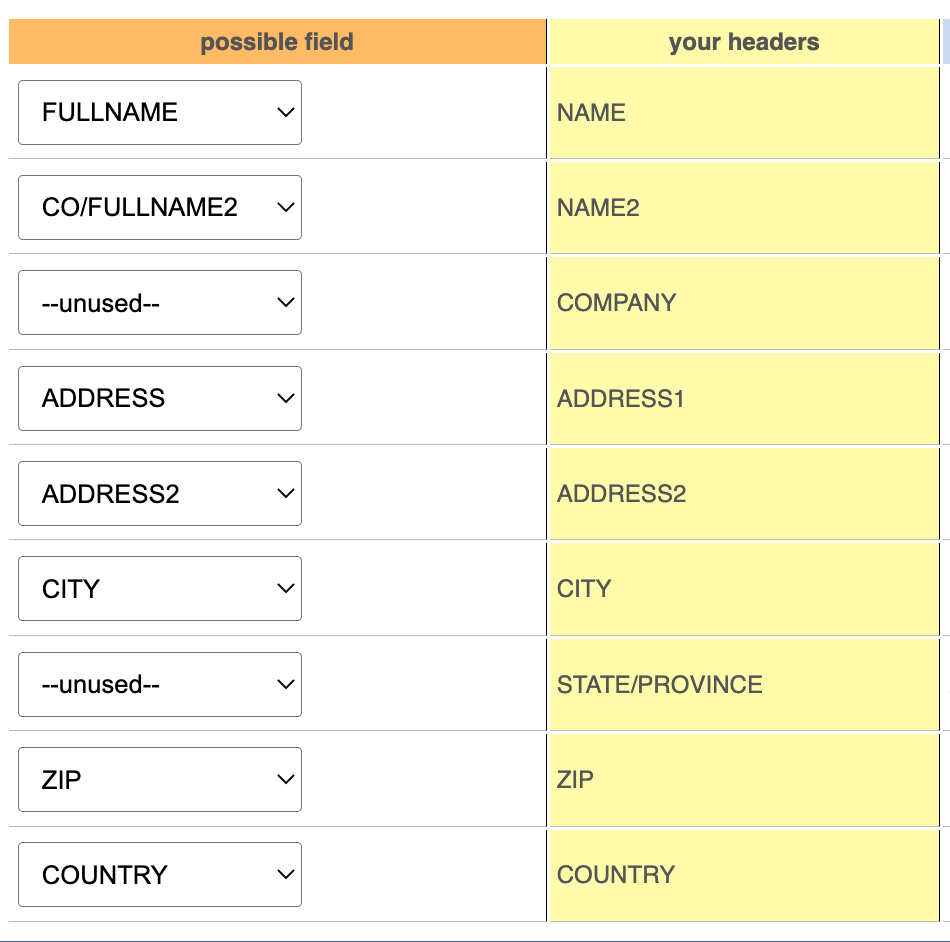Image resolution: width=950 pixels, height=942 pixels.
Task: Open the CITY possible field dropdown
Action: [160, 588]
